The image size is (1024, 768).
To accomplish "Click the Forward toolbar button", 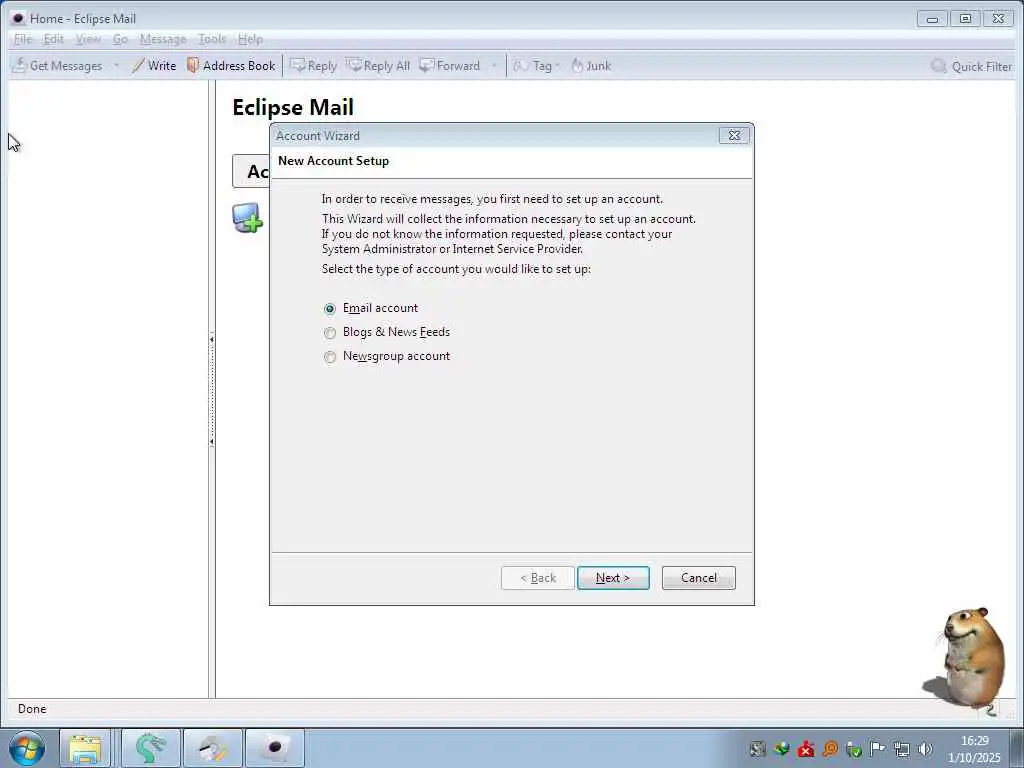I will tap(450, 66).
